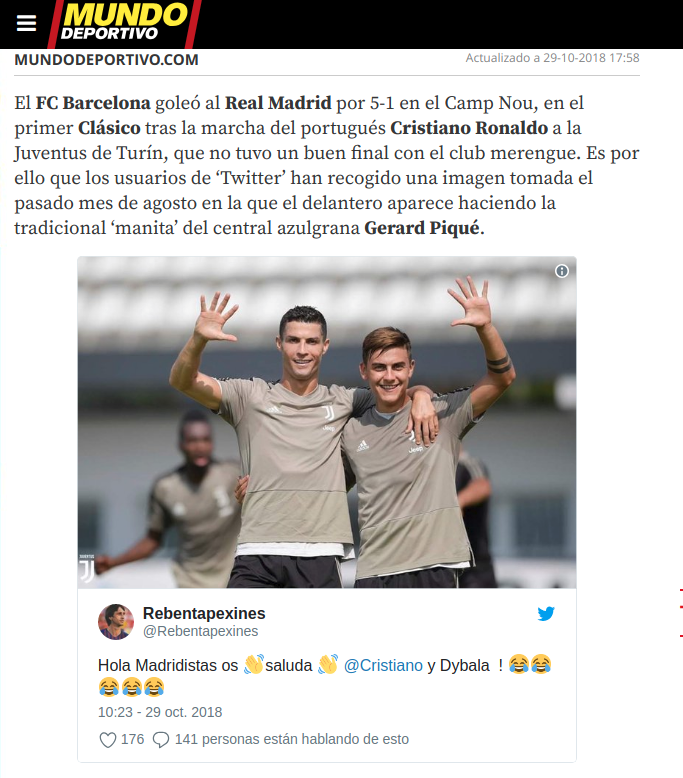
Task: Open the Cristiano Ronaldo link
Action: coord(469,128)
